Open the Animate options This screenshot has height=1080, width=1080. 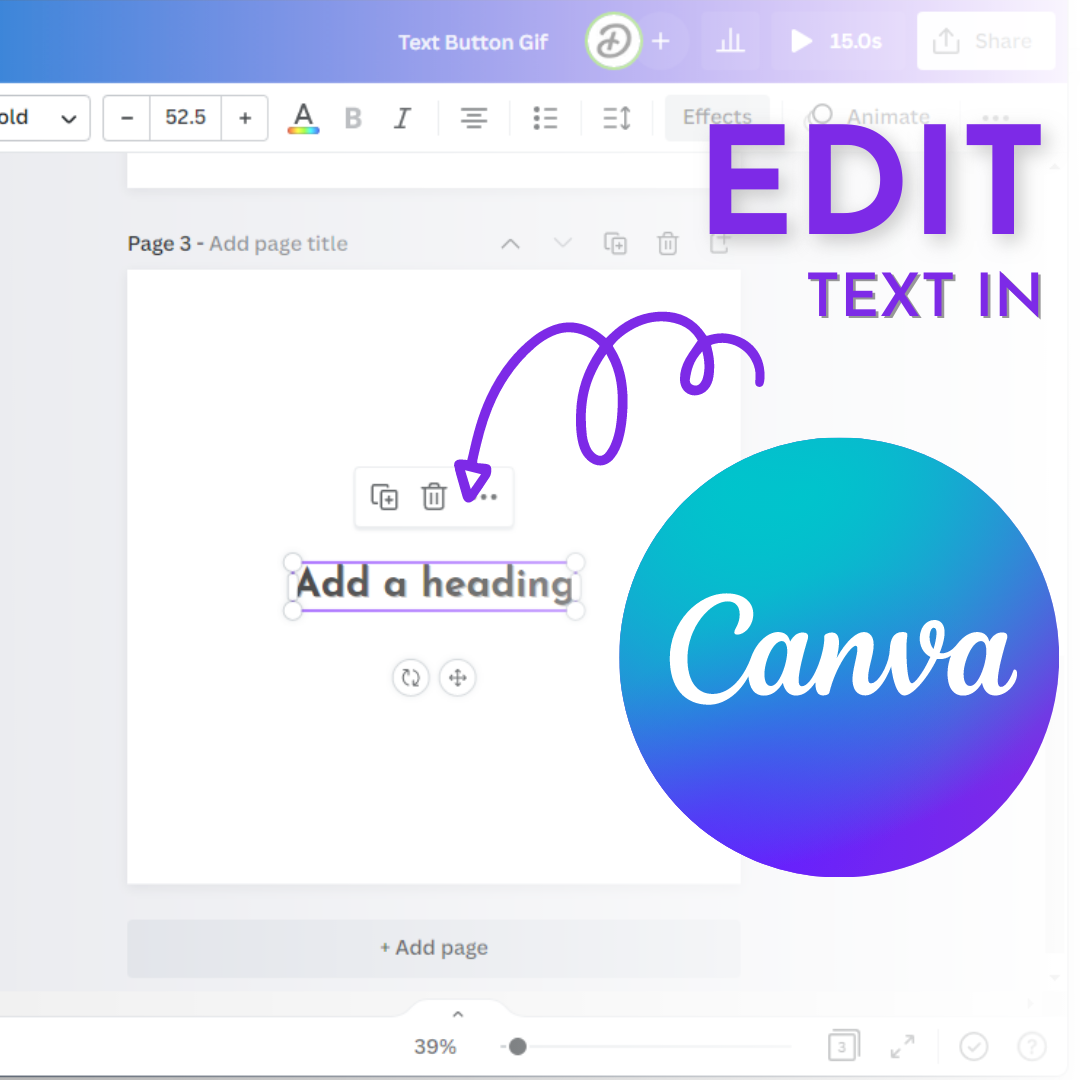(886, 117)
